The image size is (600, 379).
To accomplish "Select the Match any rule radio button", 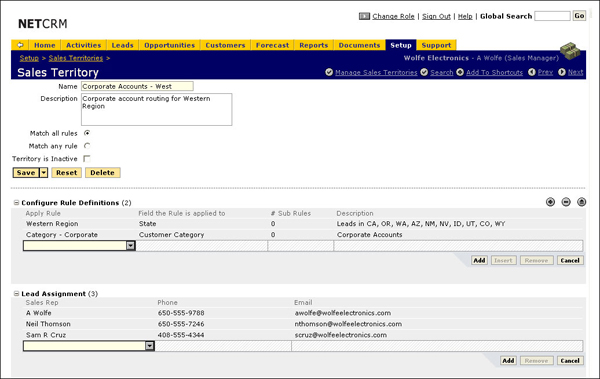I will [87, 146].
